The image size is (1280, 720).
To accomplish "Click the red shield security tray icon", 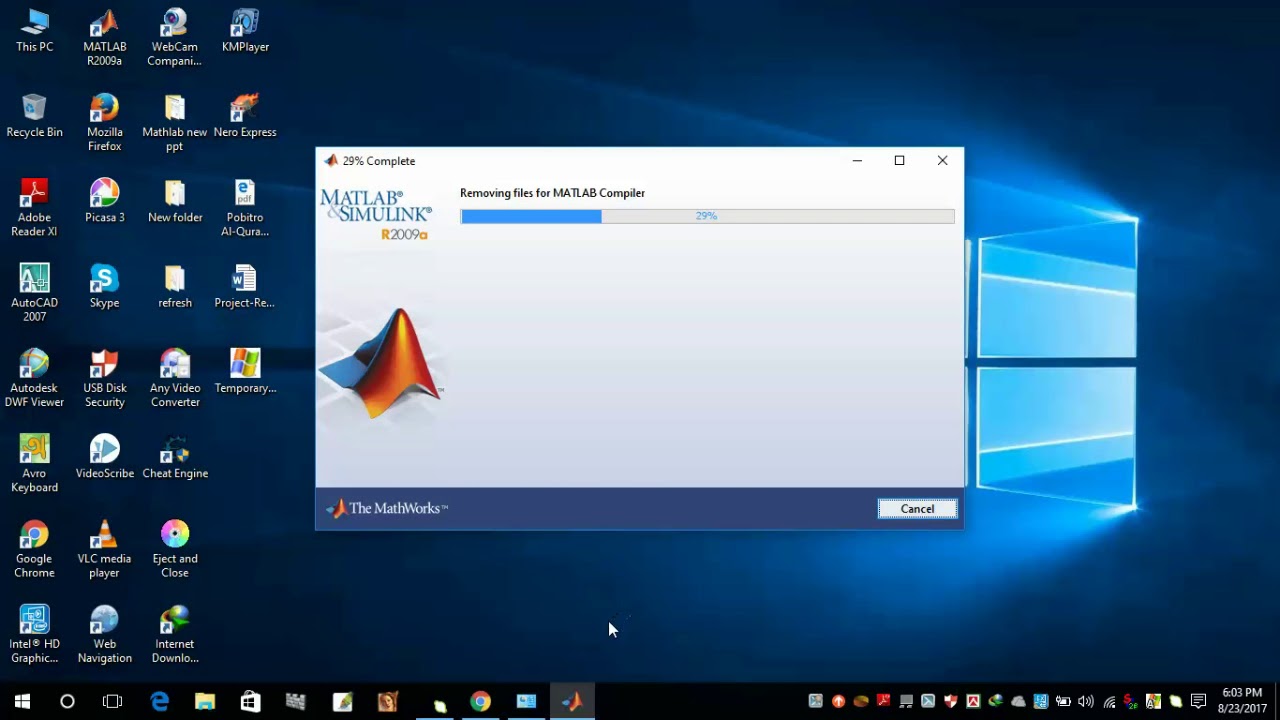I will coord(950,702).
